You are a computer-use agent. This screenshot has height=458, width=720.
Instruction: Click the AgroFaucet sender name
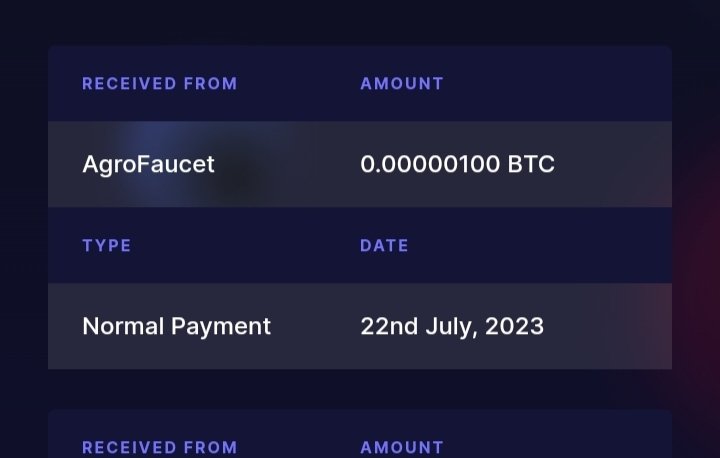click(148, 164)
